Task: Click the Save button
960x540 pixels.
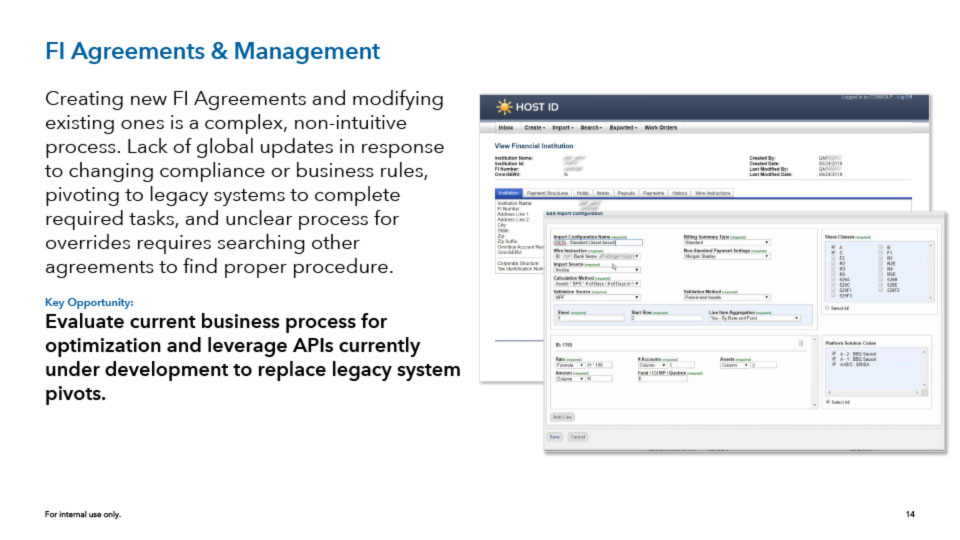Action: [x=554, y=437]
